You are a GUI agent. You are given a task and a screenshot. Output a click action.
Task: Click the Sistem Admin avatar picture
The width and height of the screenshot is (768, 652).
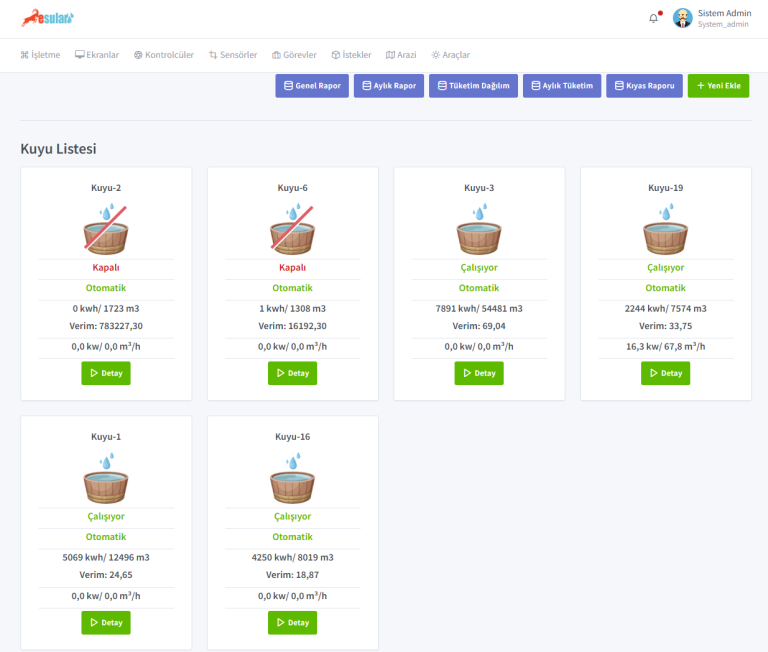[683, 18]
